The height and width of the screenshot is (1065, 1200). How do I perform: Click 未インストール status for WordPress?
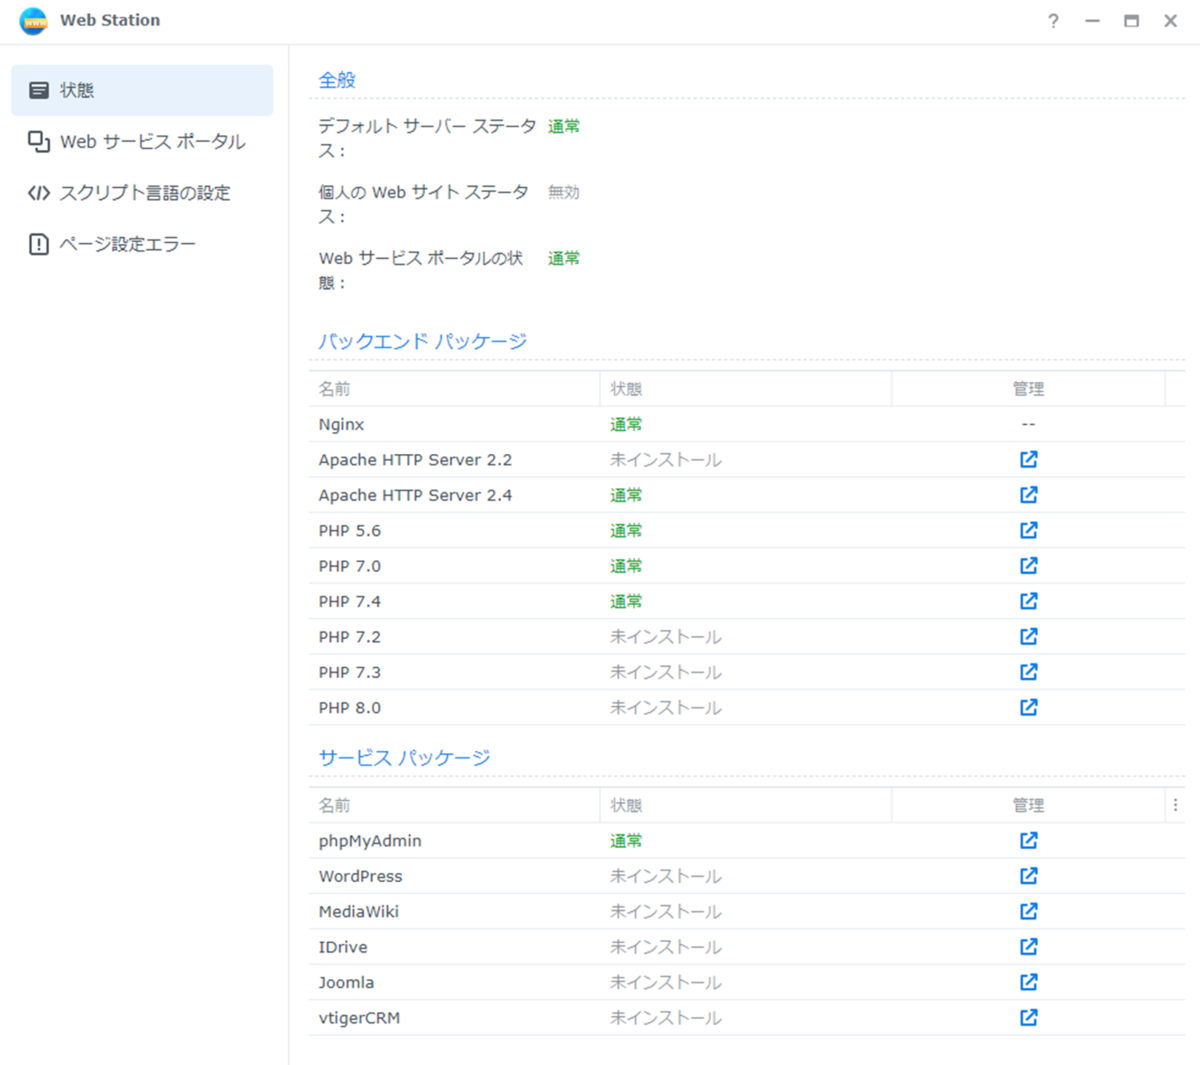pos(666,876)
